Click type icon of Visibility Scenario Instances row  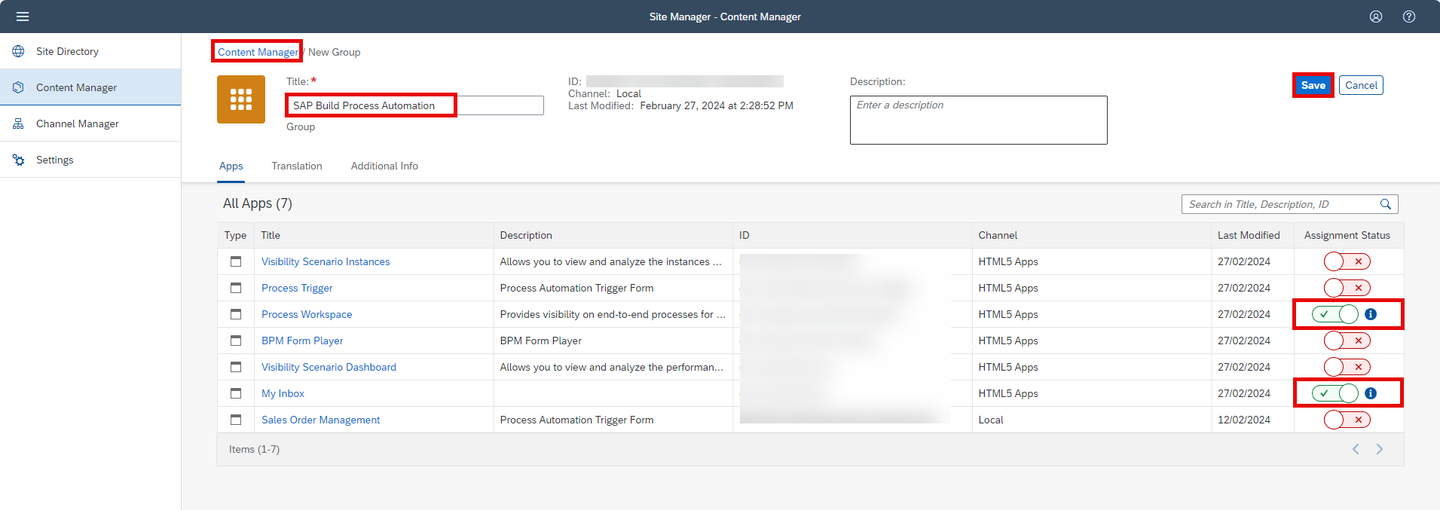tap(236, 261)
